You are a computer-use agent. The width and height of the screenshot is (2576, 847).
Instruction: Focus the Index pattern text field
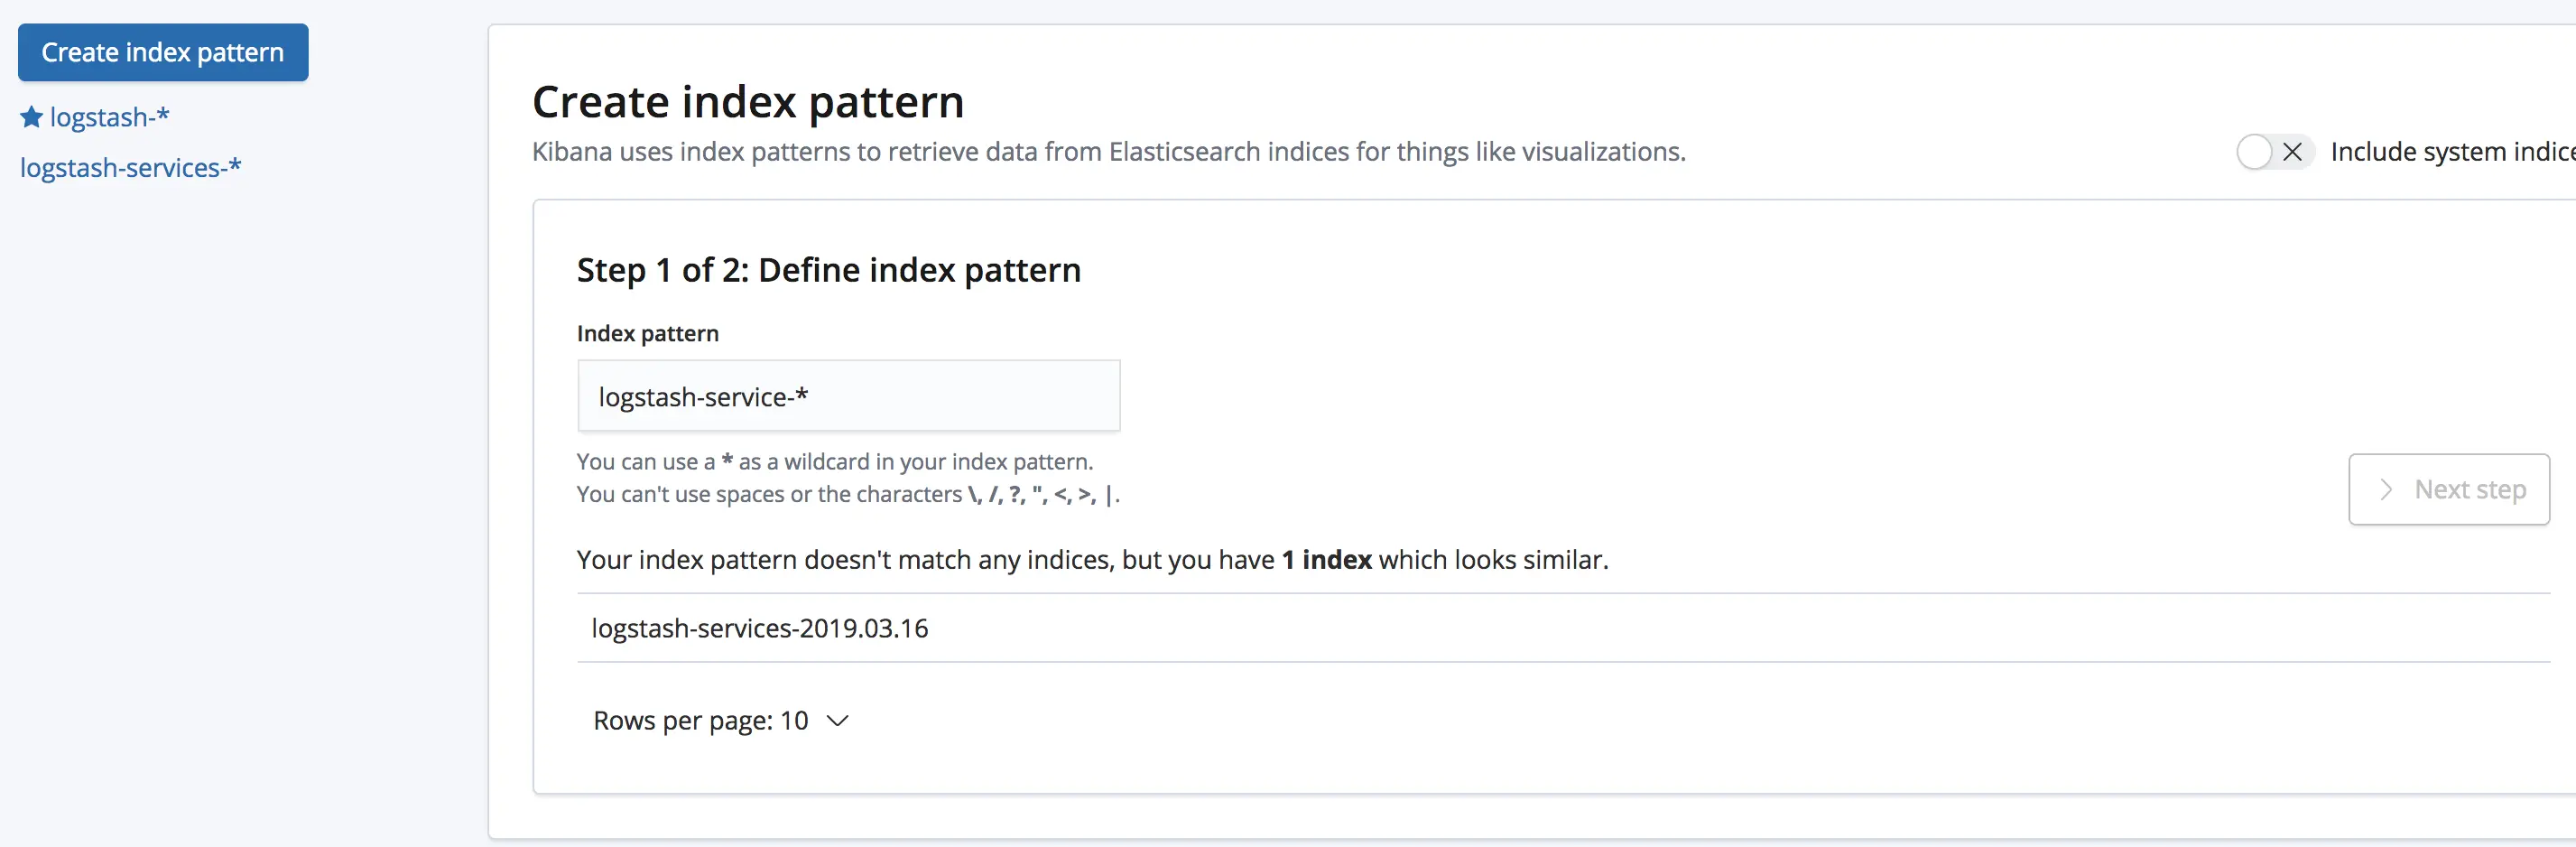tap(848, 397)
